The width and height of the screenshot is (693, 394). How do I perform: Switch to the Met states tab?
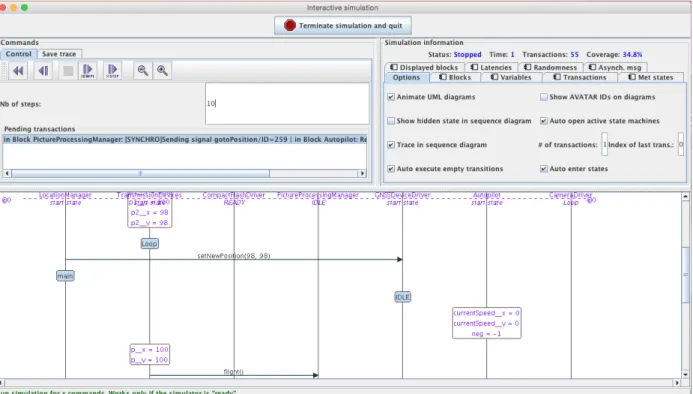pyautogui.click(x=651, y=77)
